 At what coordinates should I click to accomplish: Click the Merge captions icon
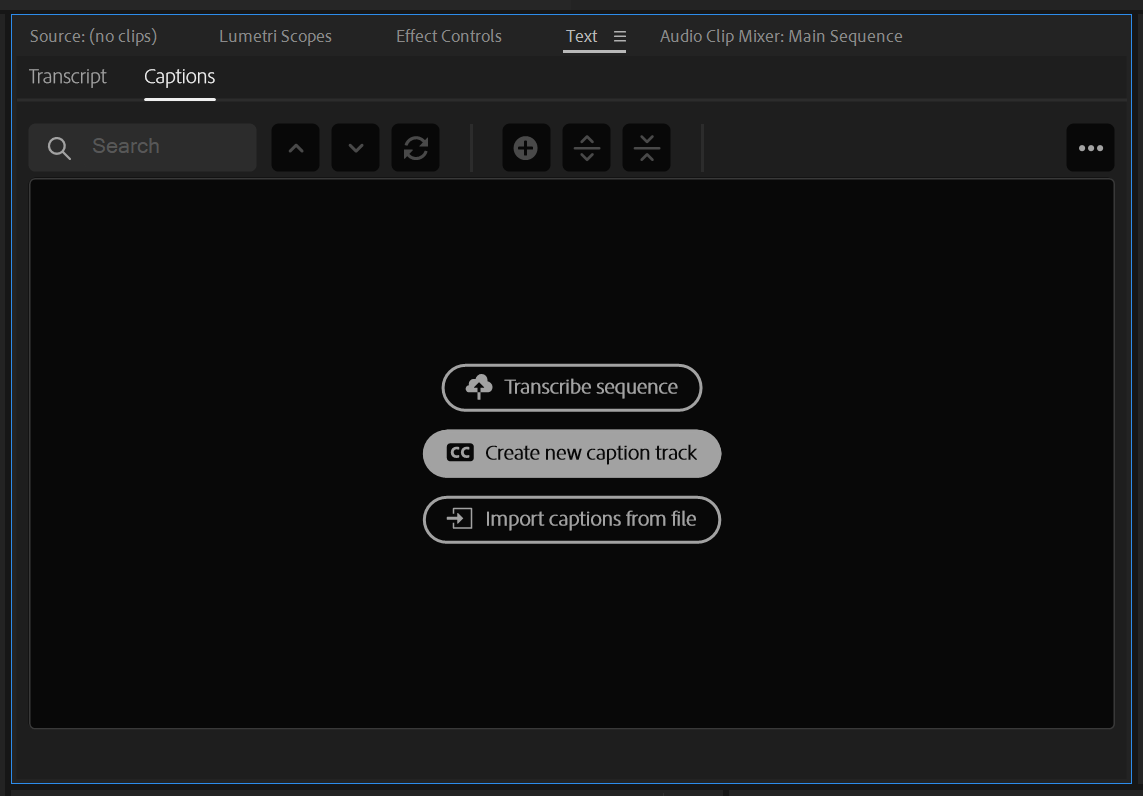pos(647,148)
